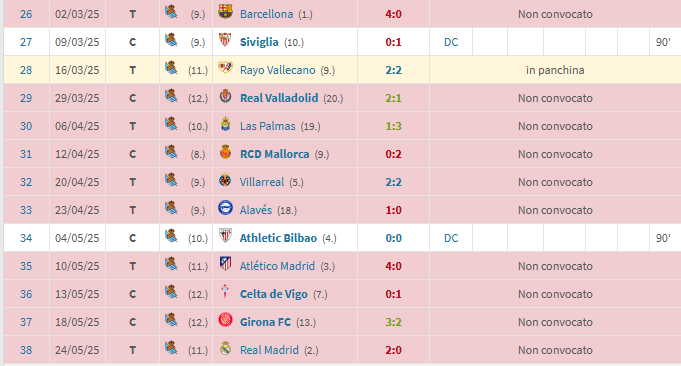Click DC position in Athletic Bilbao row
This screenshot has height=366, width=681.
point(451,238)
